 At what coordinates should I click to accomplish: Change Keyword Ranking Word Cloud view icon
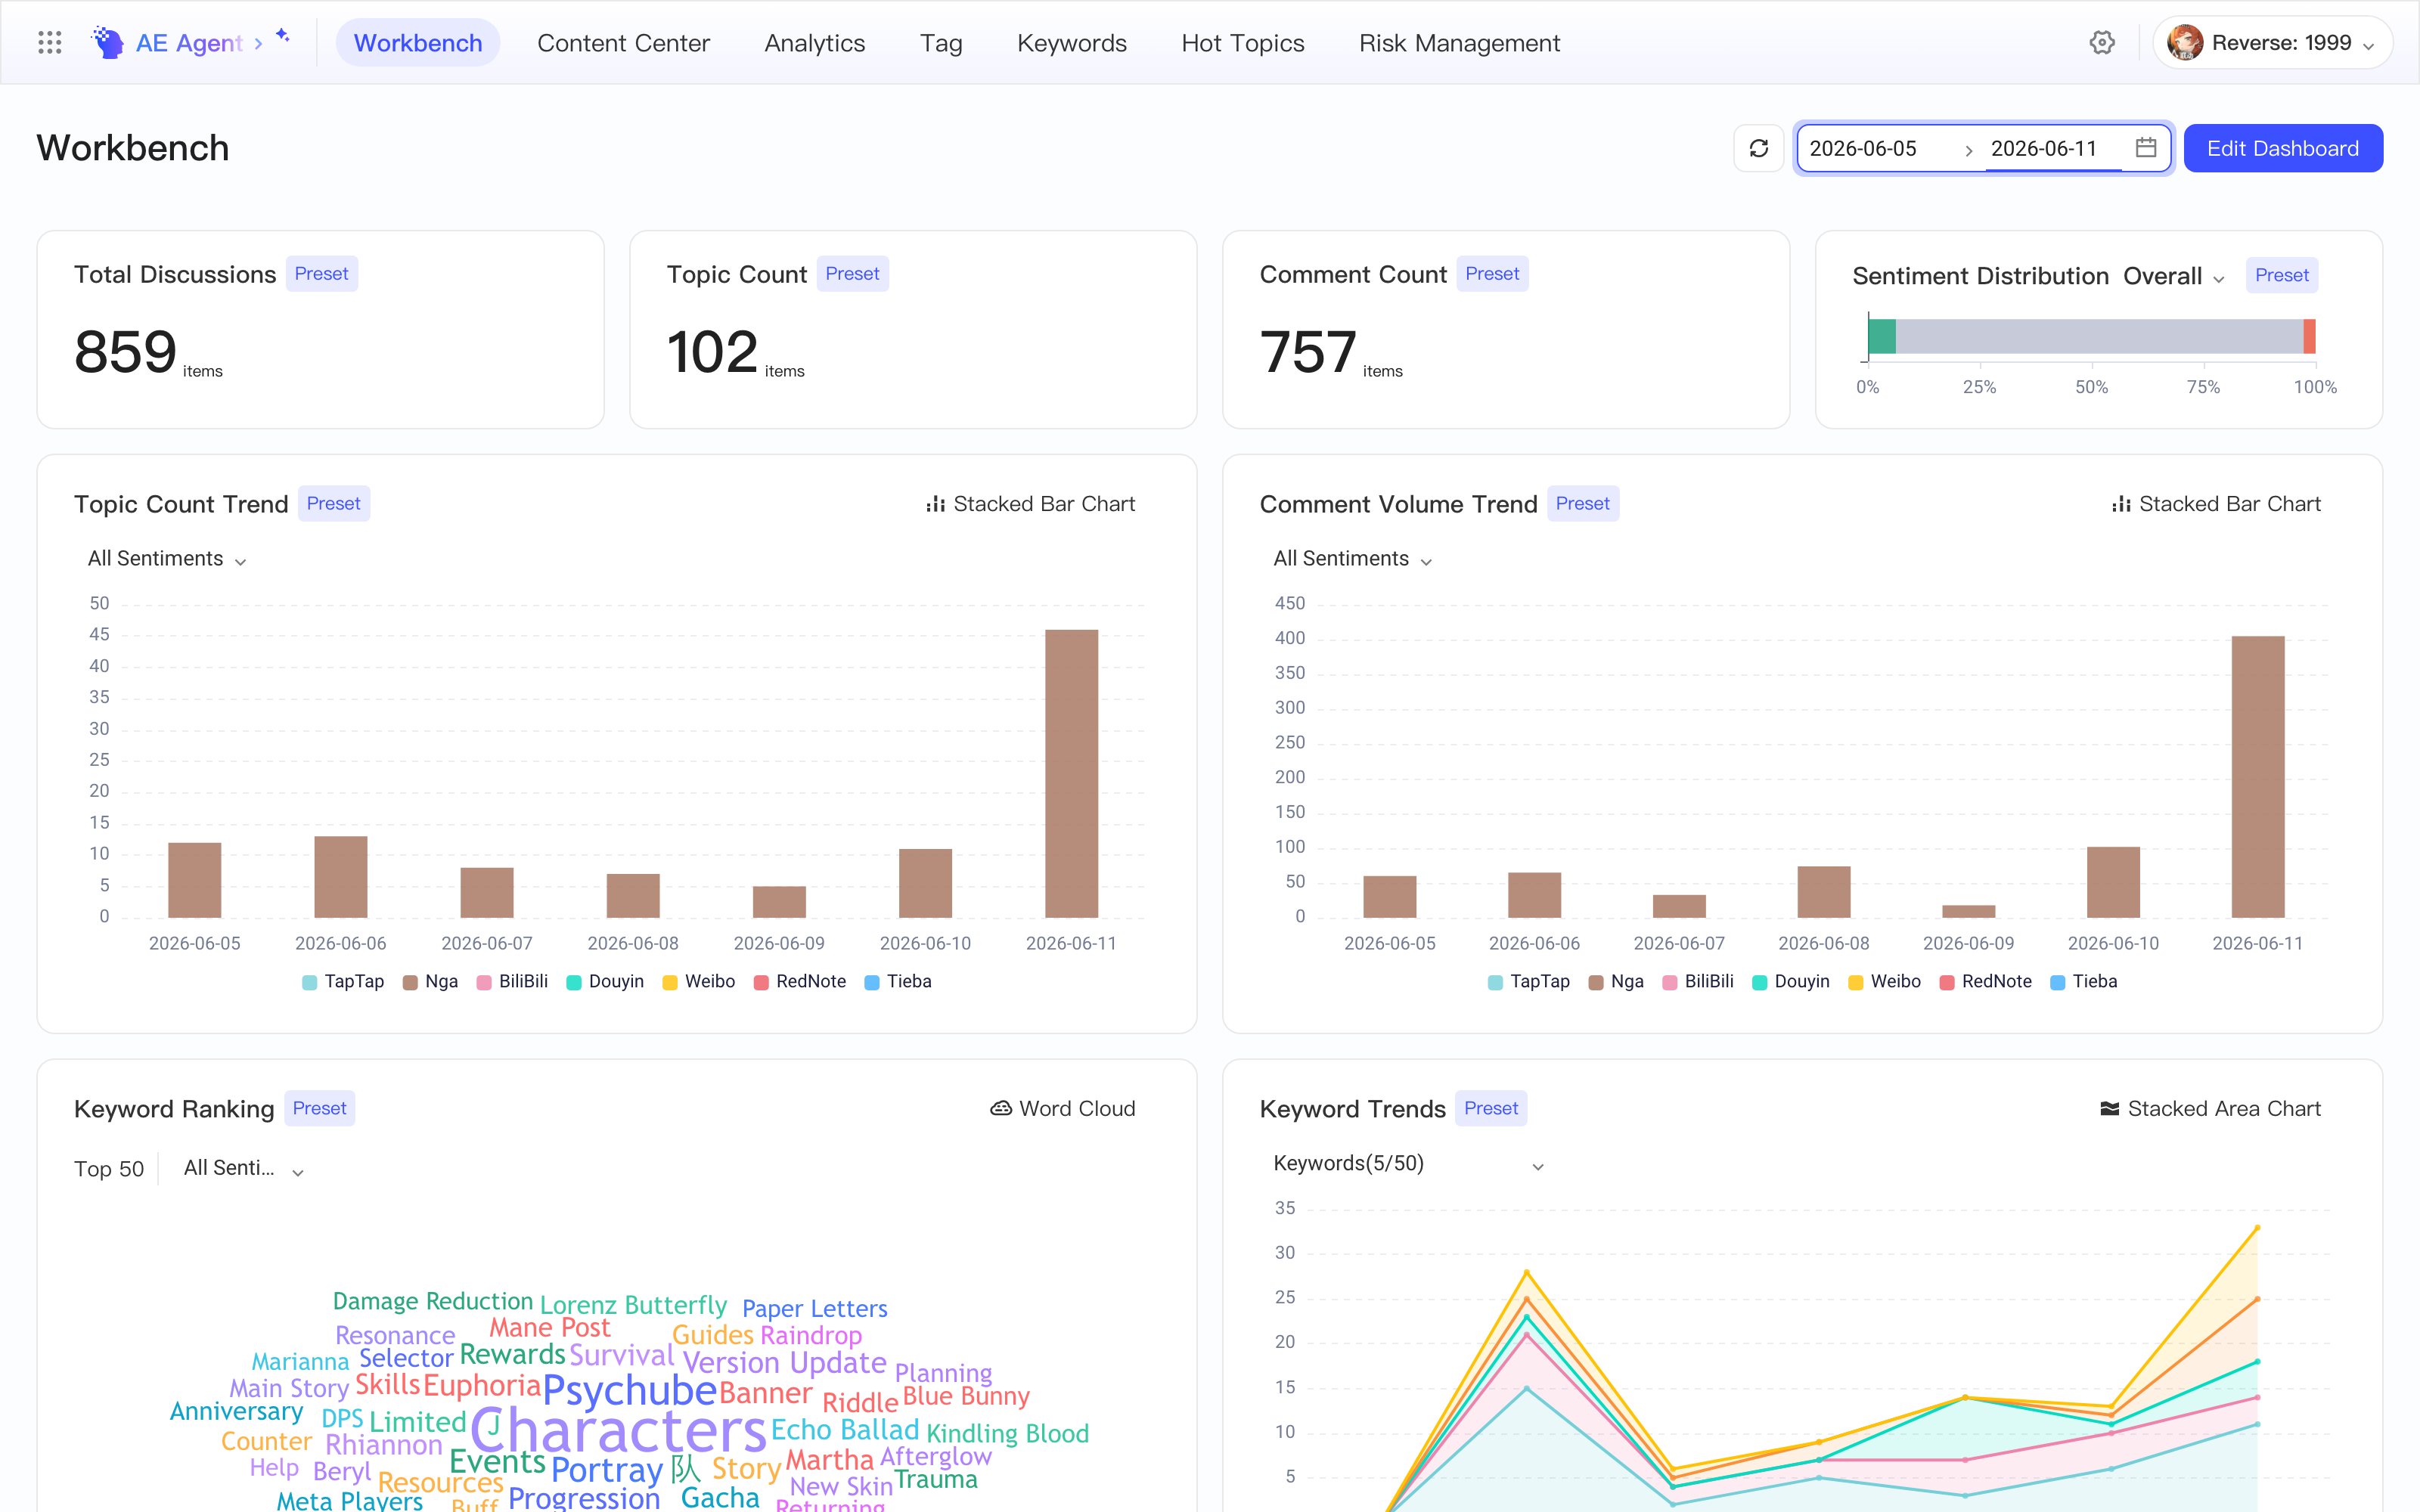(1000, 1108)
